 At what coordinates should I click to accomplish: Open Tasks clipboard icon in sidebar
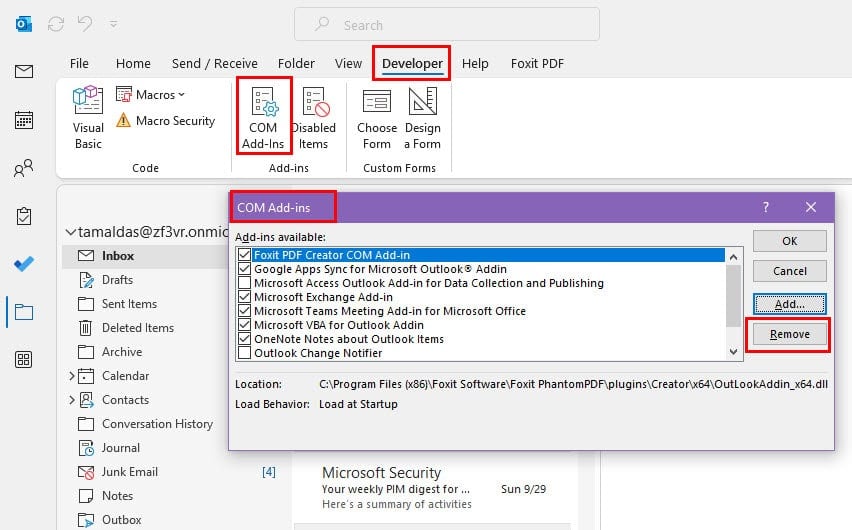click(x=23, y=216)
